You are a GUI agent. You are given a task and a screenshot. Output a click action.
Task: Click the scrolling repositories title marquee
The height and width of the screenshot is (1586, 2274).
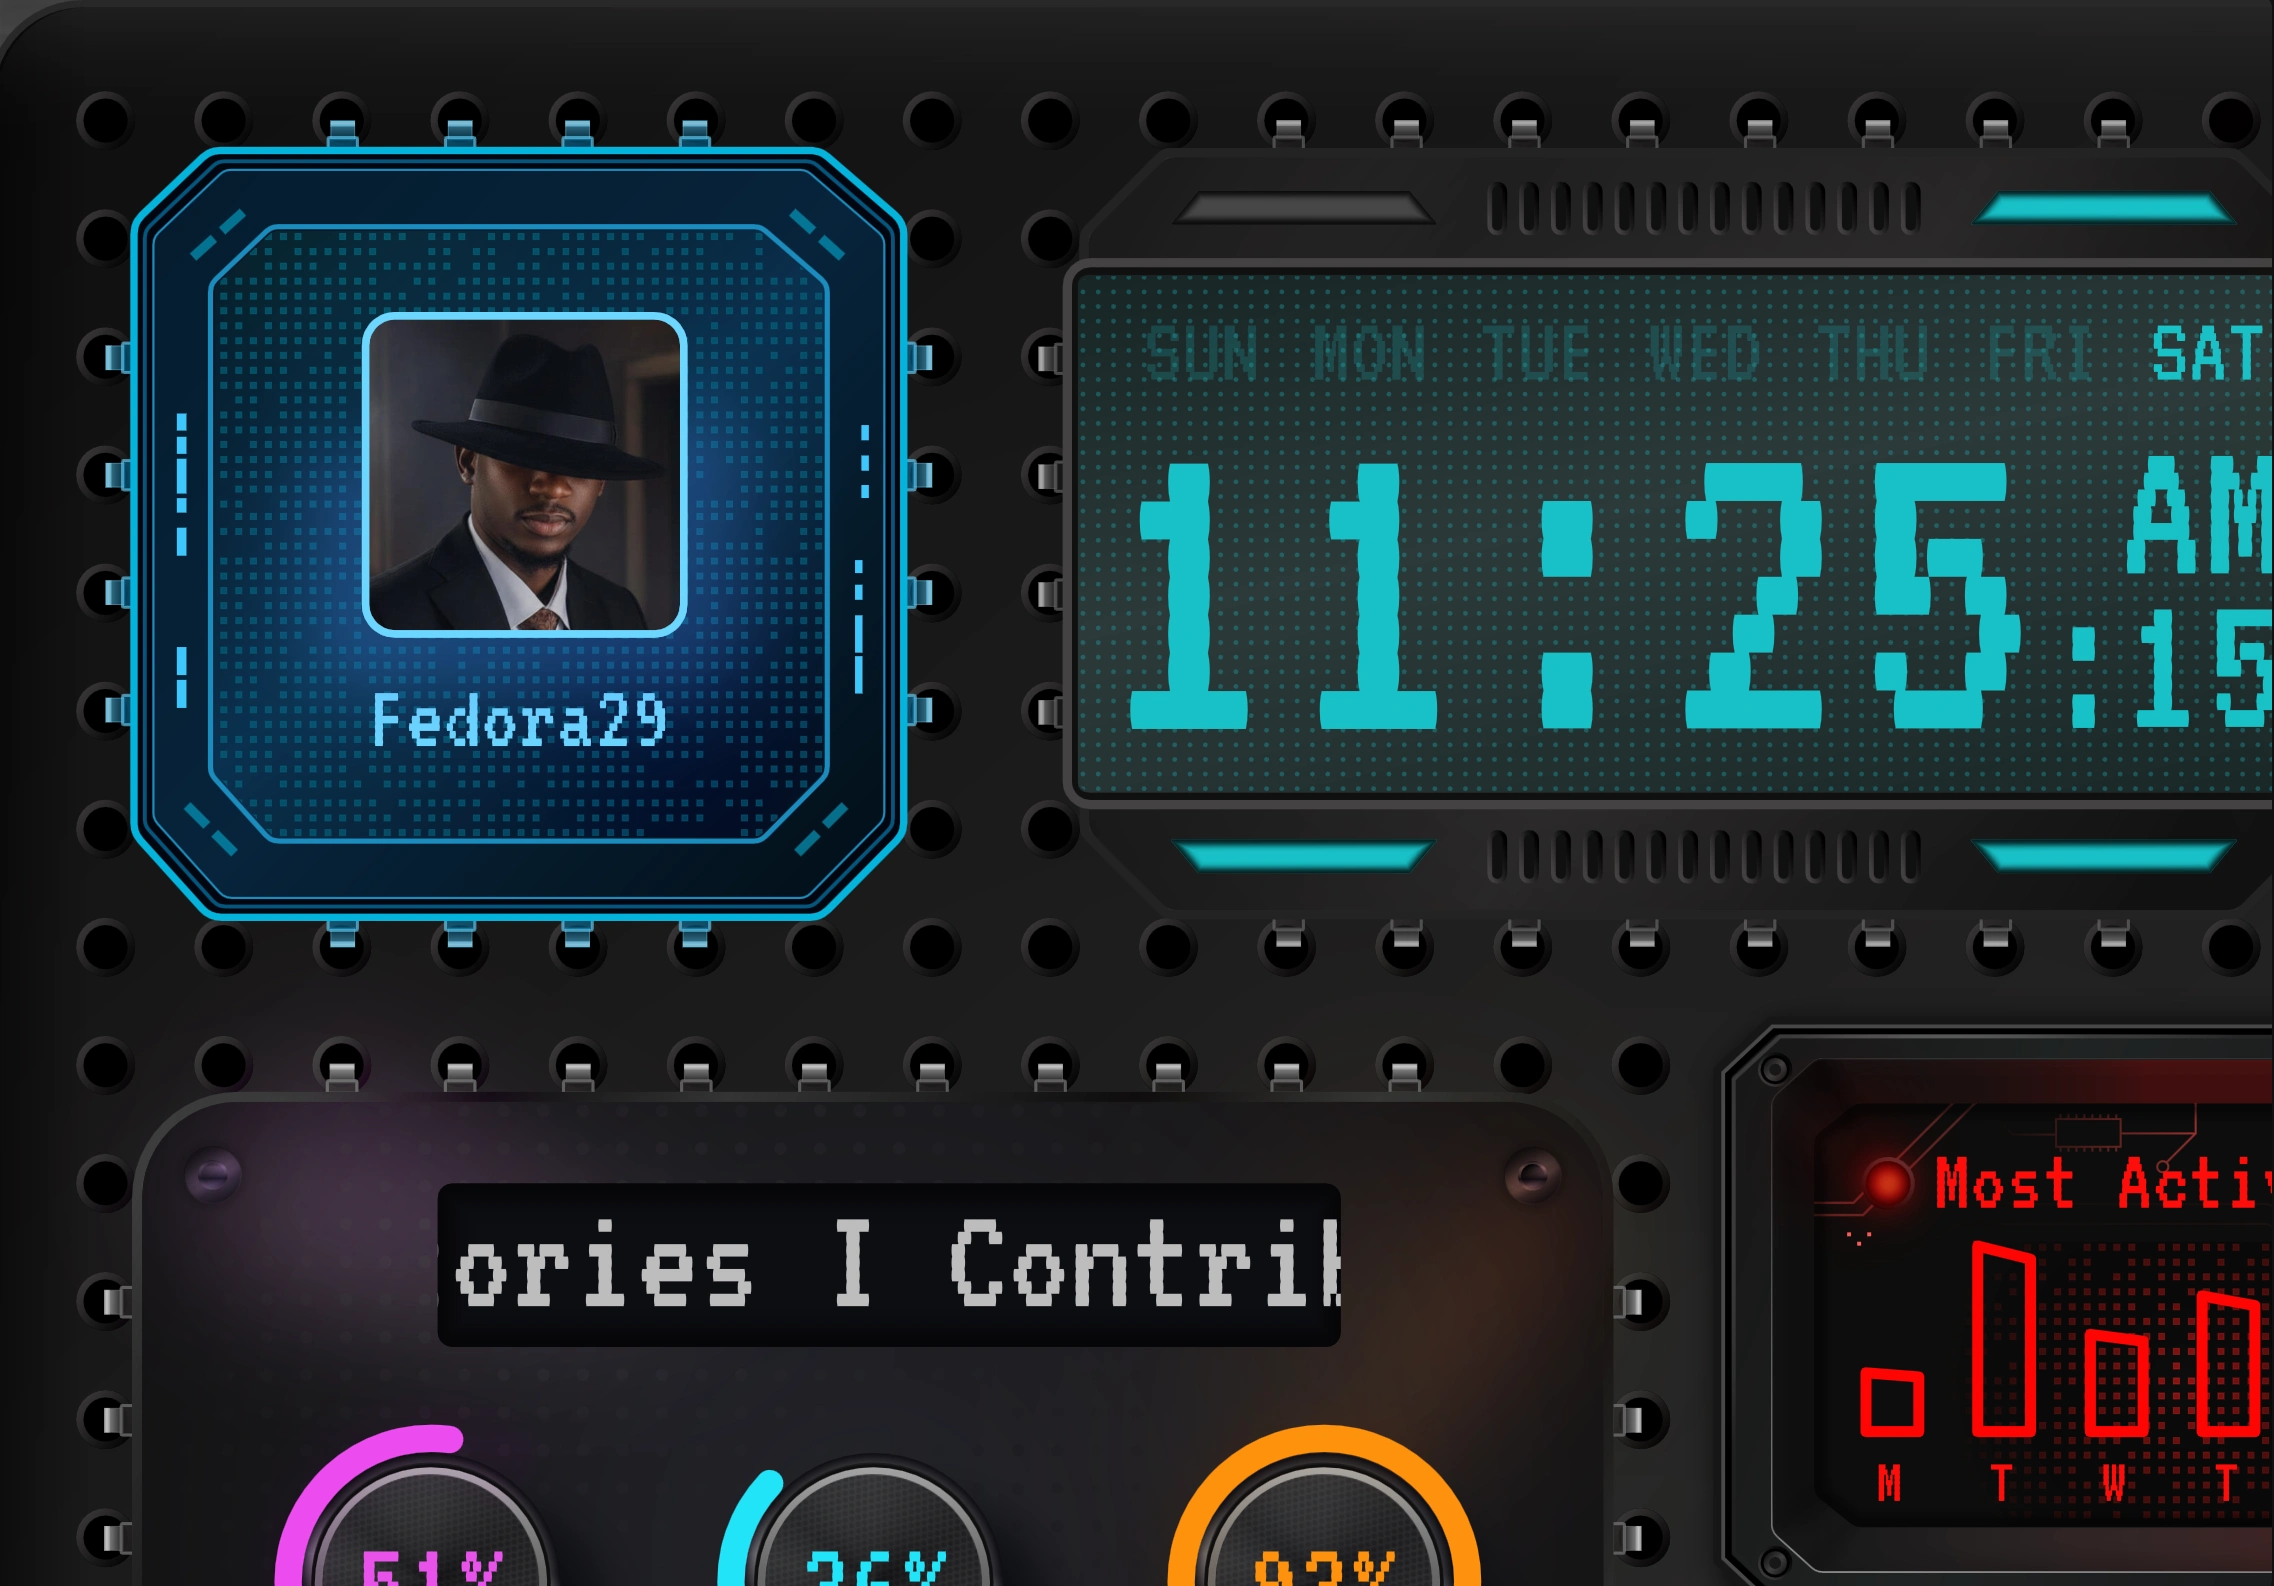889,1265
